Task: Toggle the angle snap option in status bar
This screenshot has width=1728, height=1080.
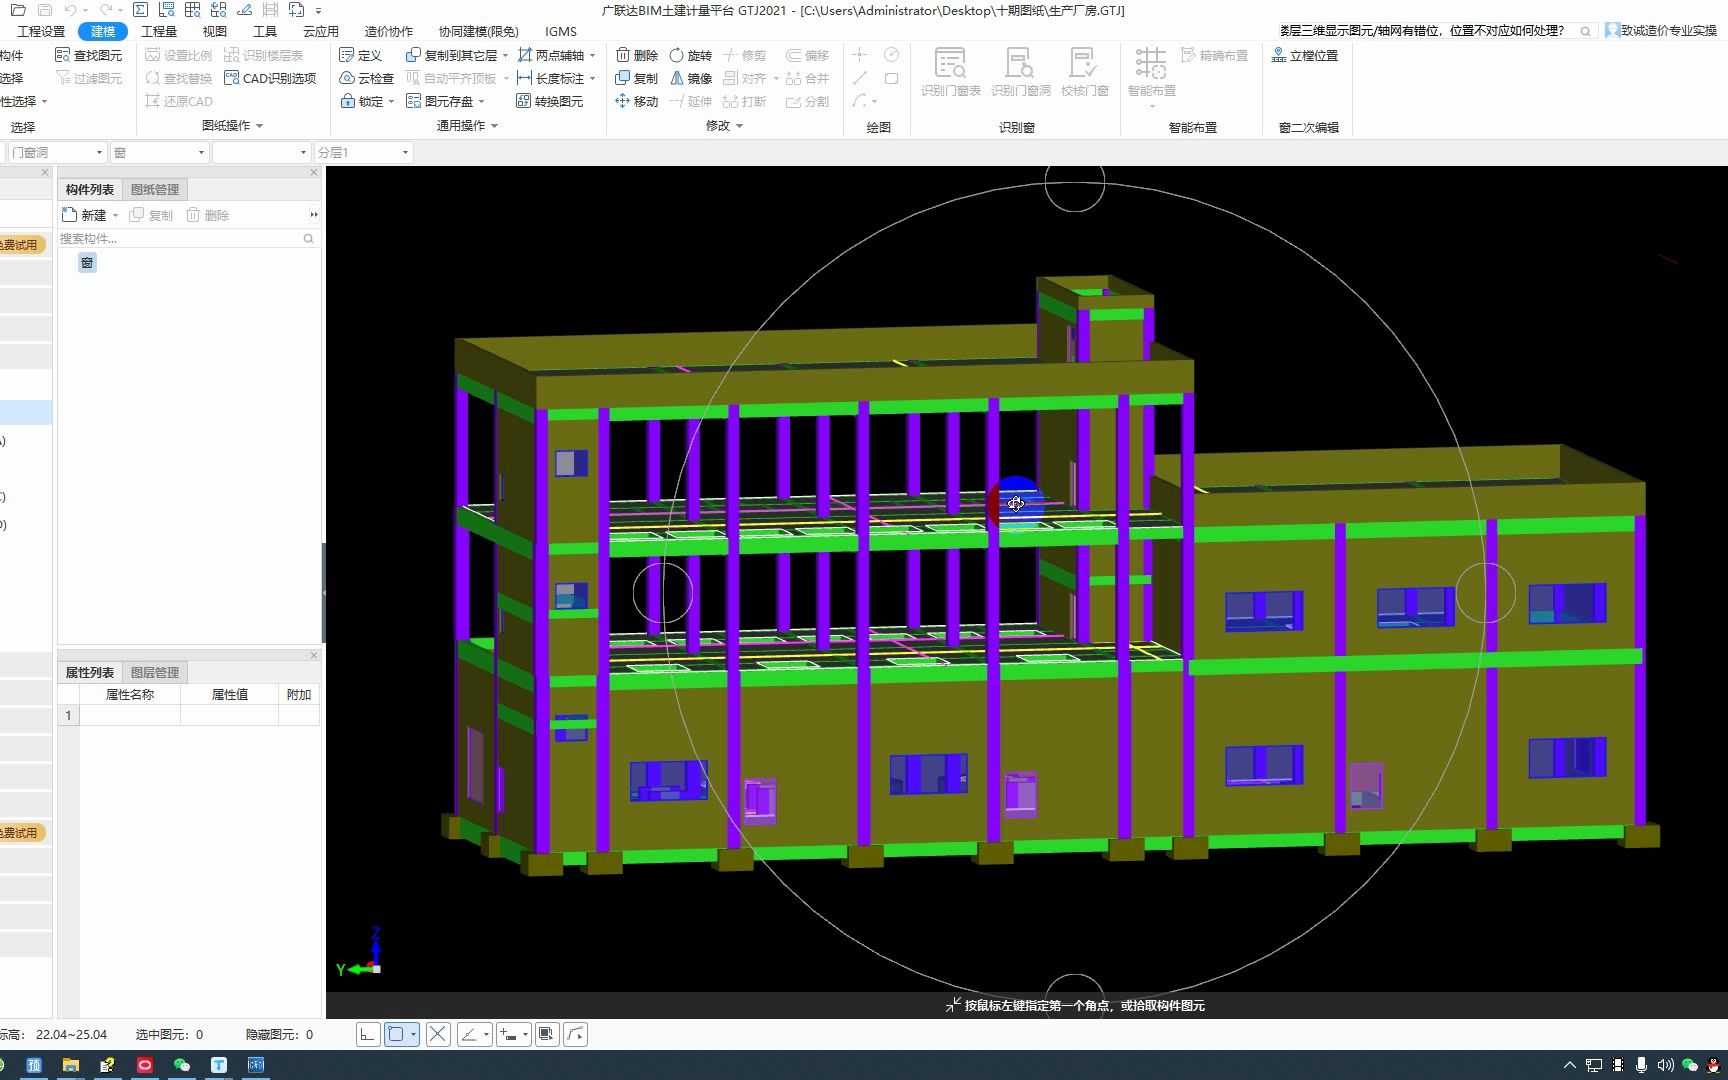Action: pos(473,1034)
